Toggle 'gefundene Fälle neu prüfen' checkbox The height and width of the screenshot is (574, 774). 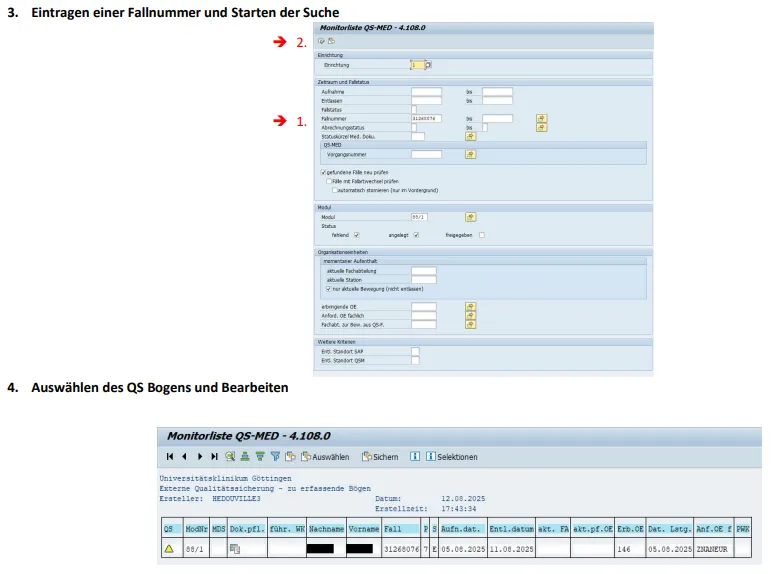coord(324,172)
